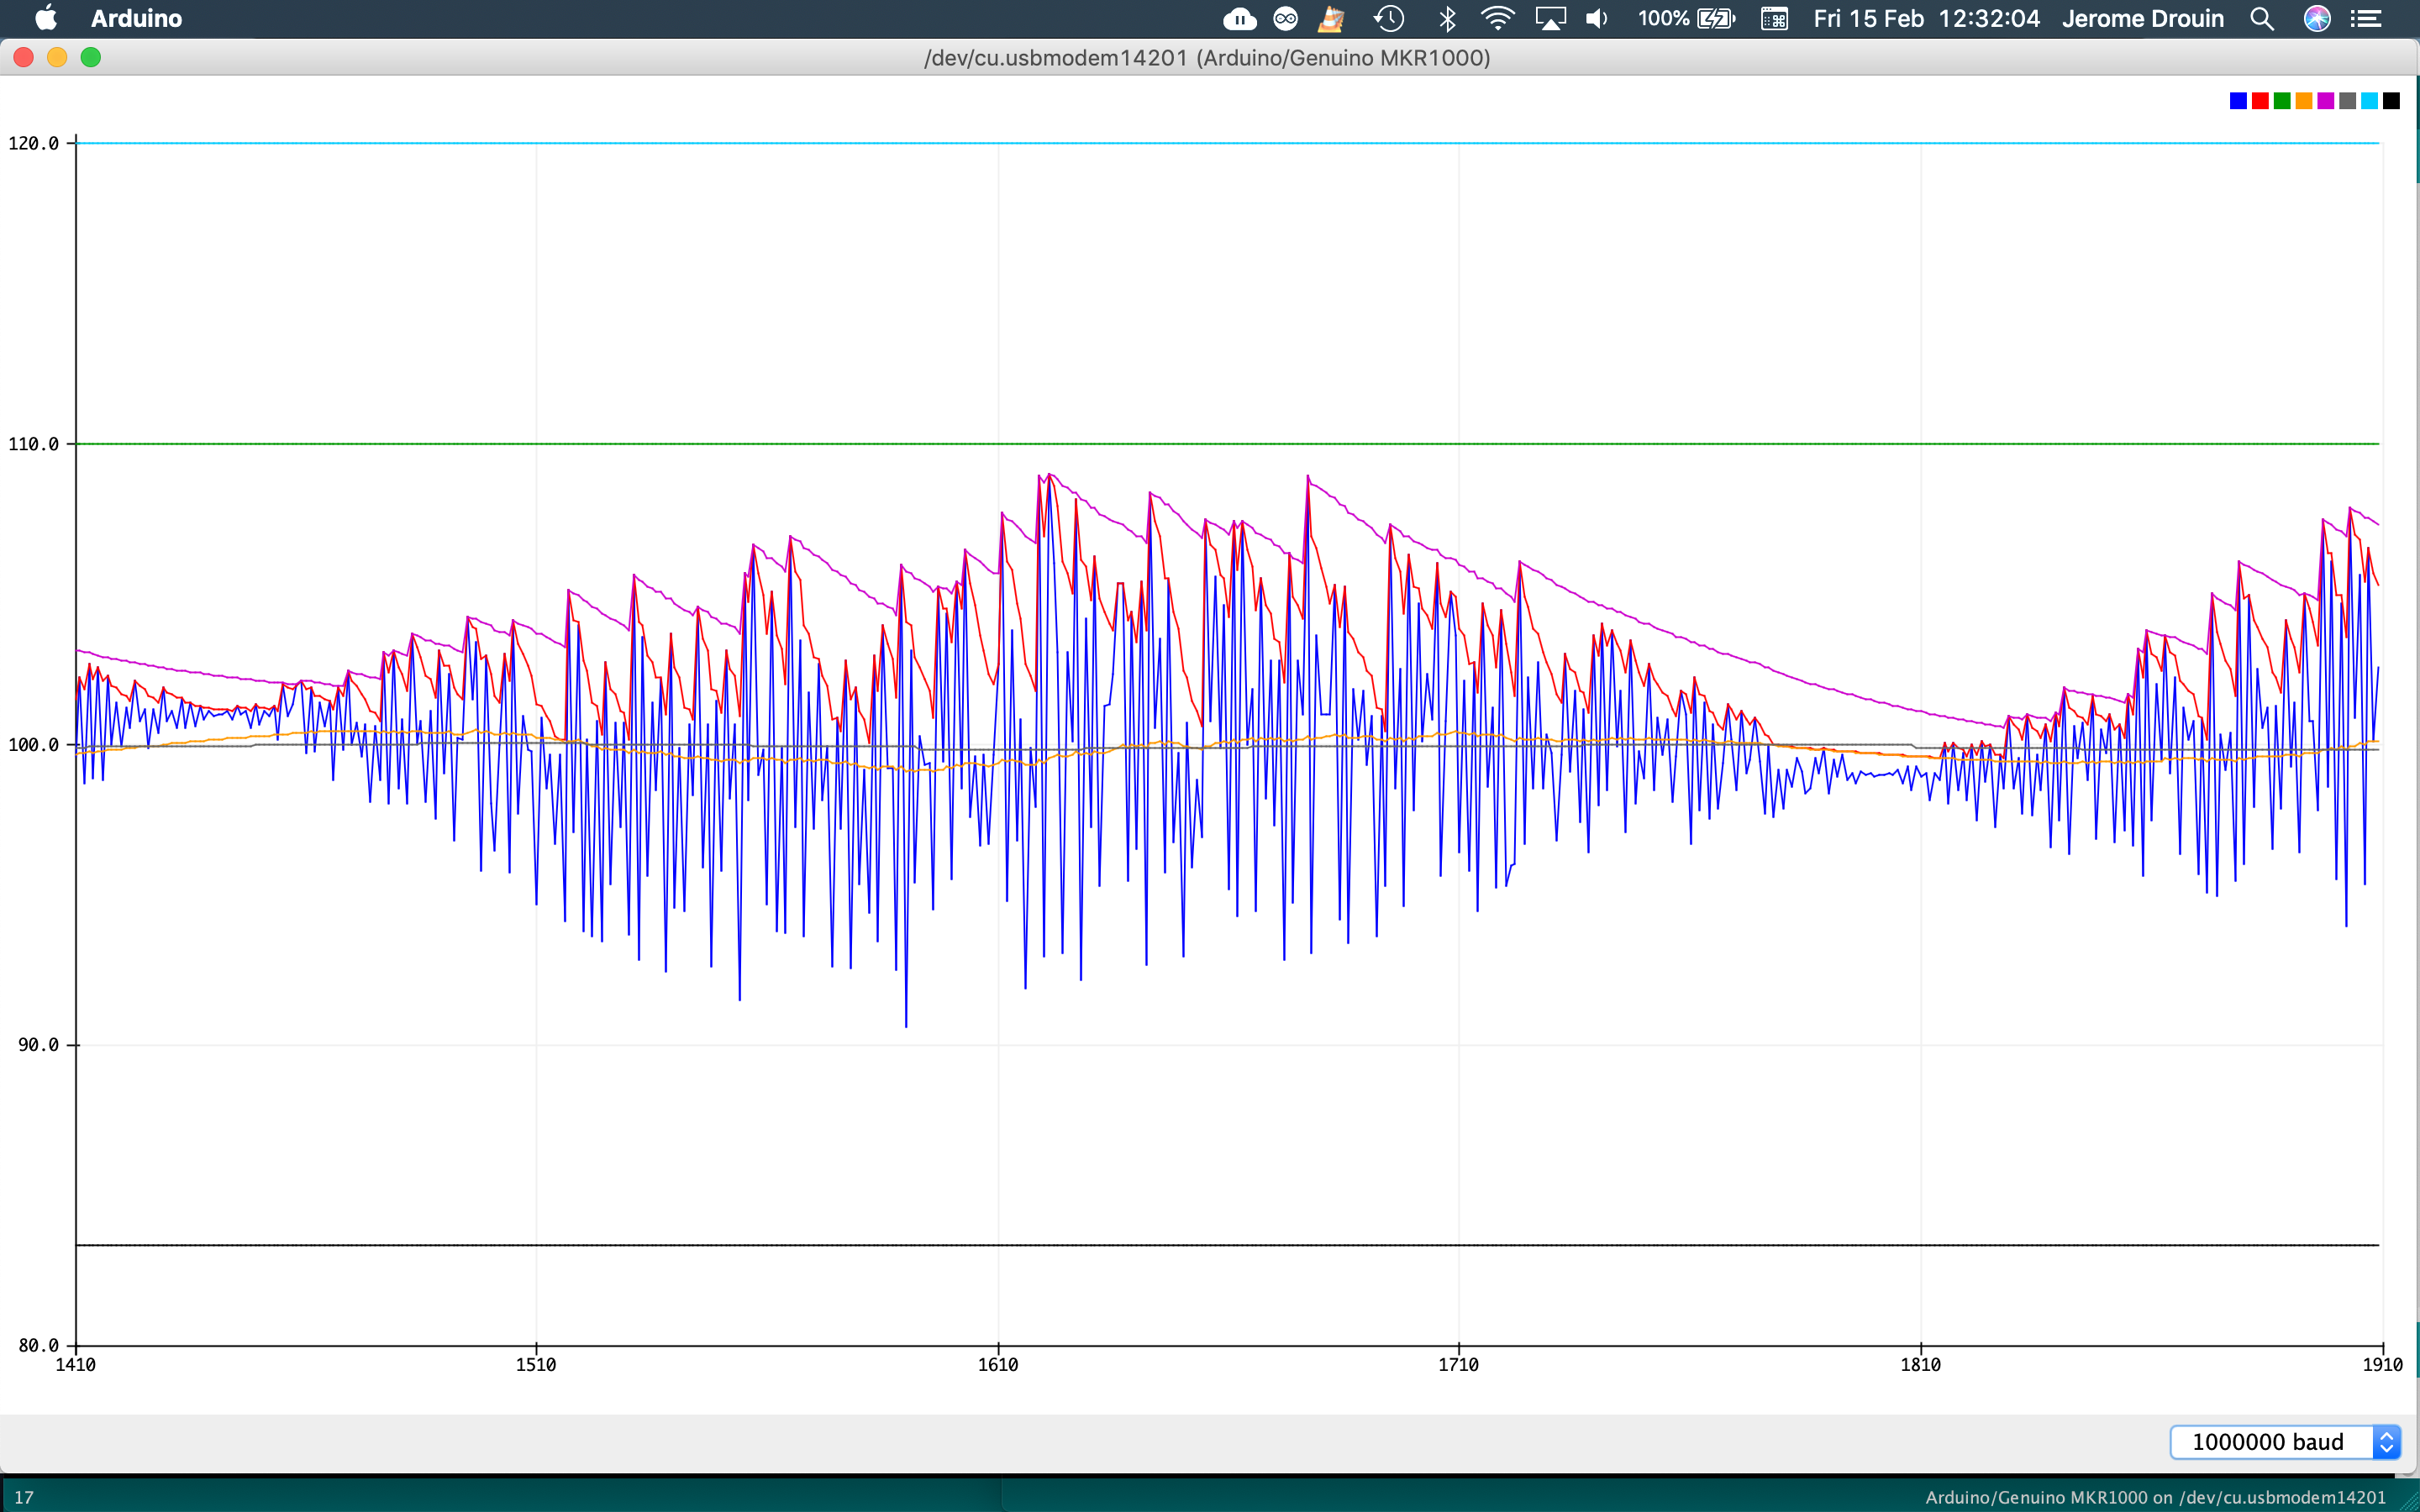Click the 120.0 y-axis label

point(34,143)
